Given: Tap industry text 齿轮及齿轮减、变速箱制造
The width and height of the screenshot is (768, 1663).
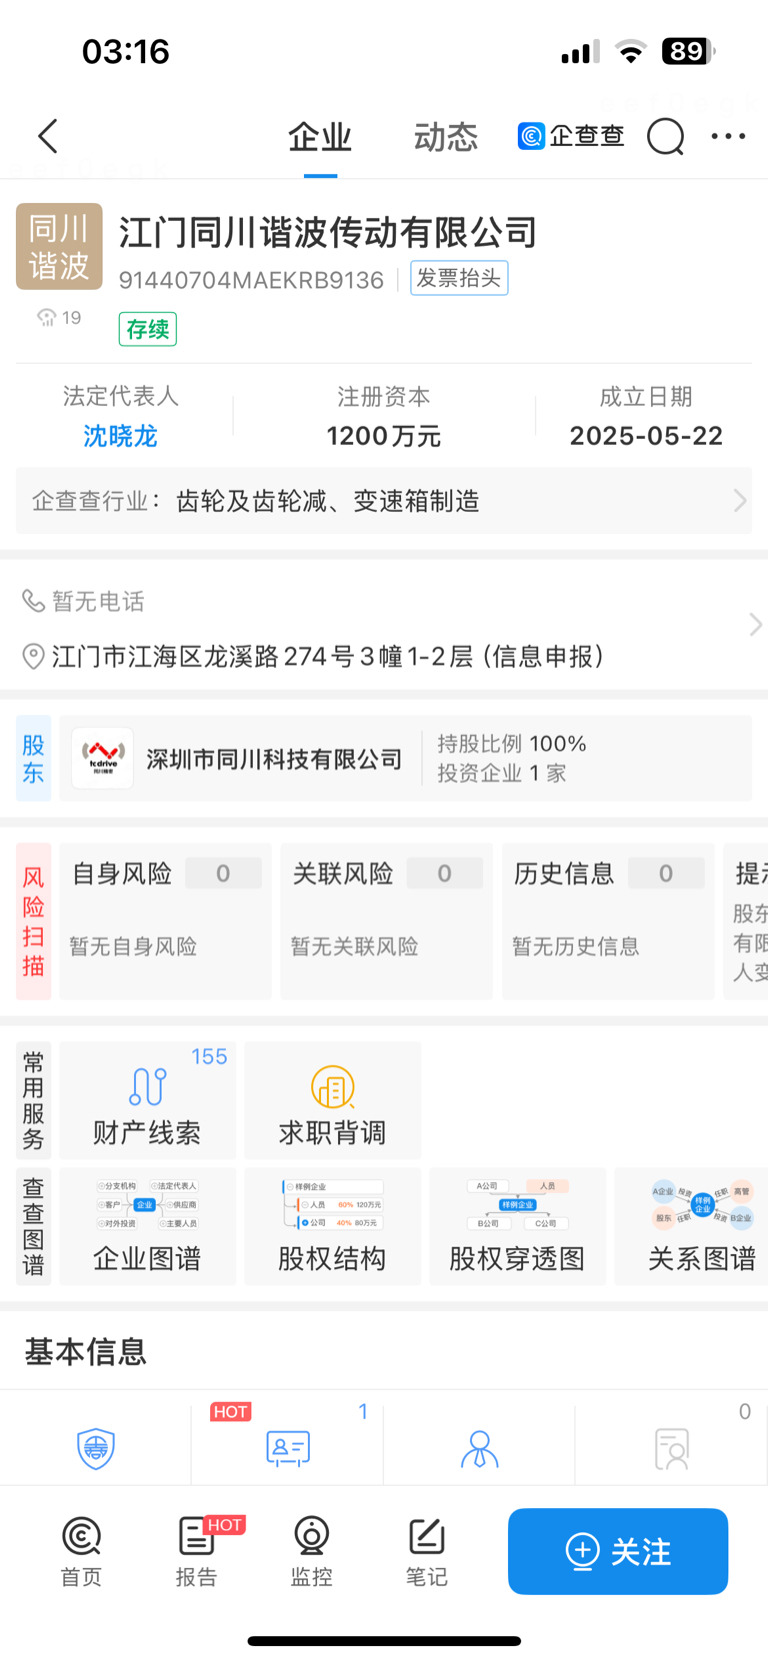Looking at the screenshot, I should 328,500.
